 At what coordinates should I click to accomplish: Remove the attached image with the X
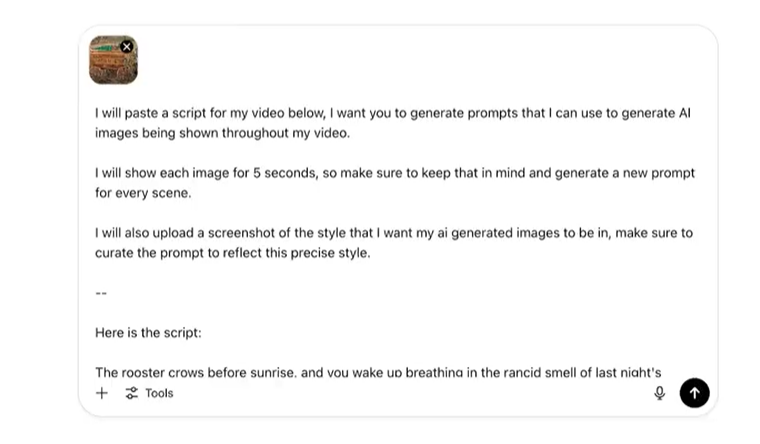(127, 46)
